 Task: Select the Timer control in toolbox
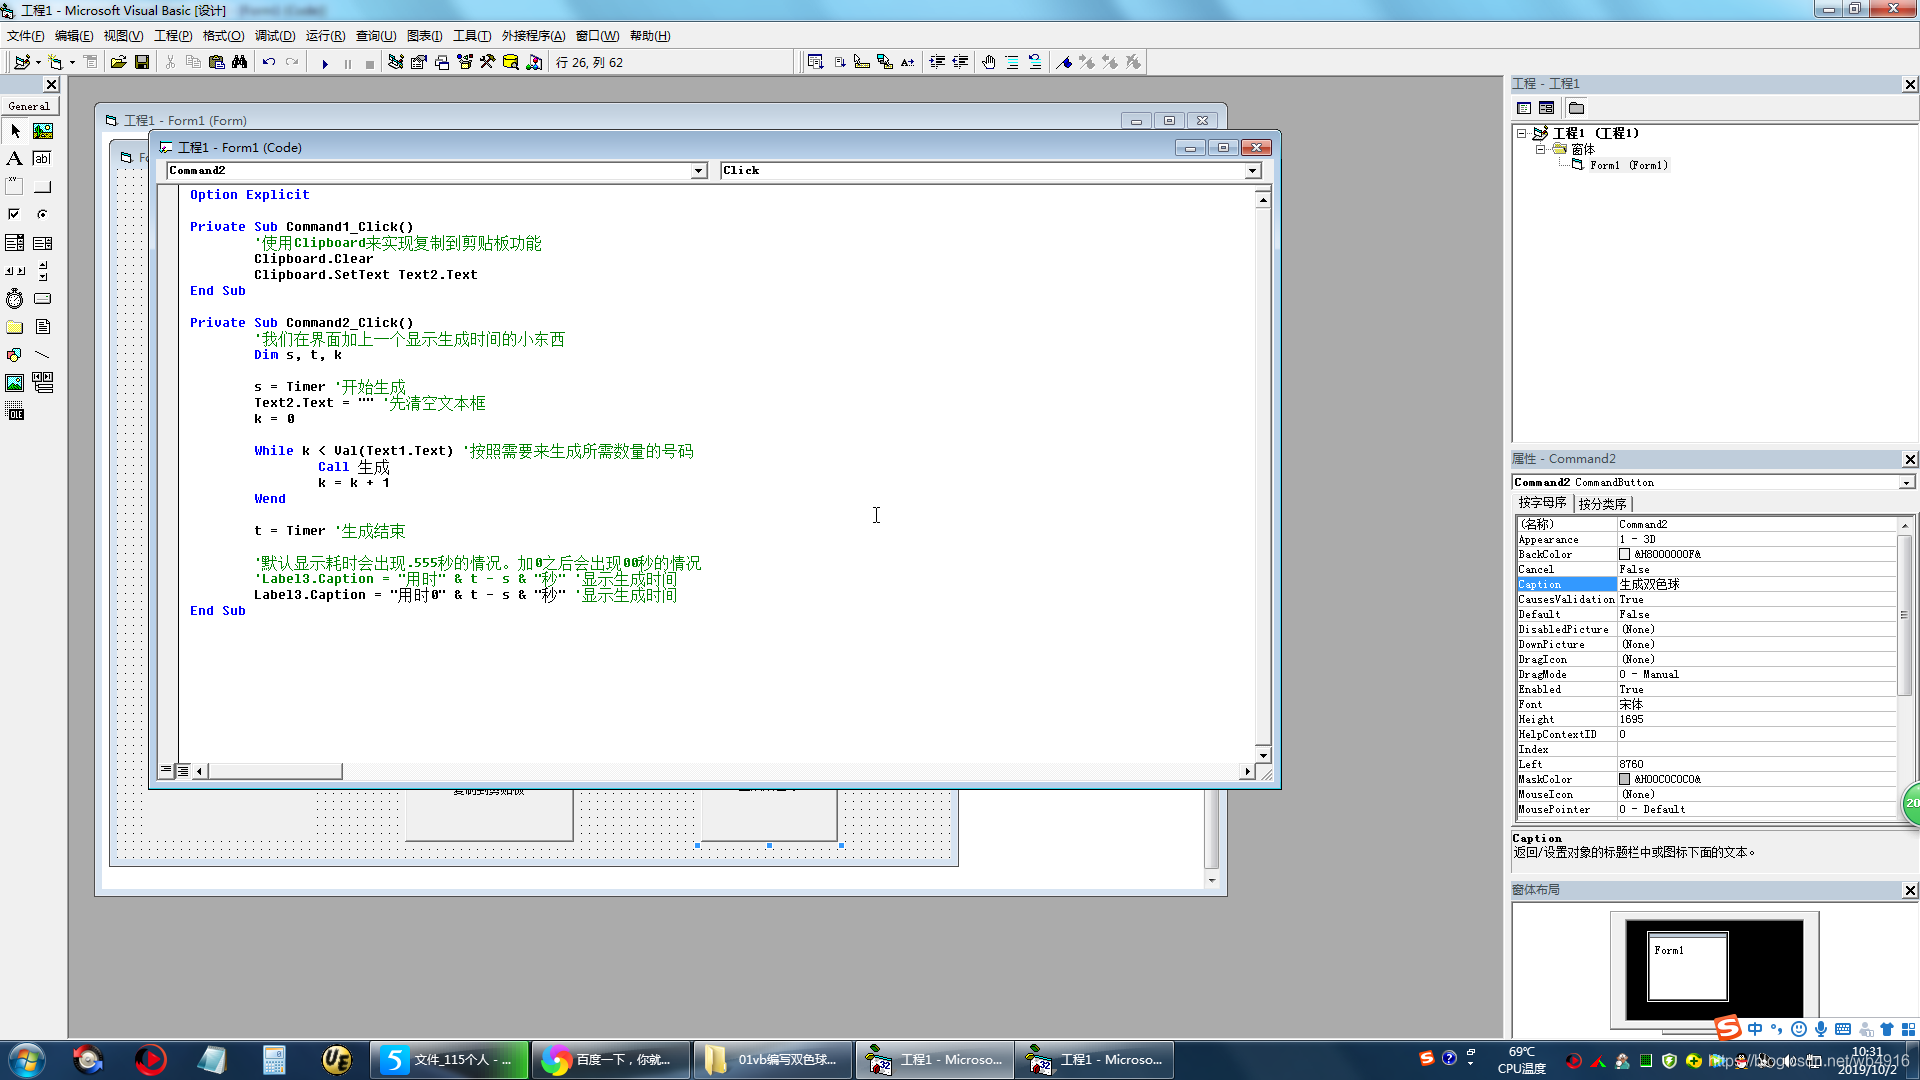tap(14, 299)
